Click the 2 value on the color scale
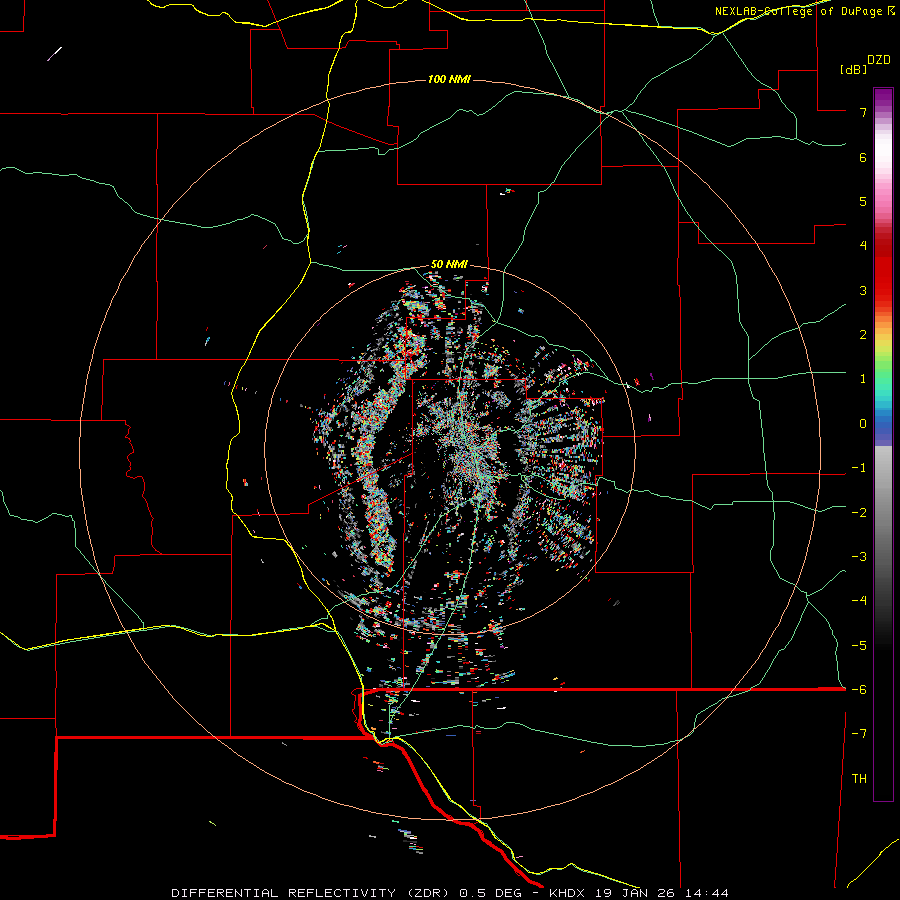The image size is (900, 900). pos(863,335)
